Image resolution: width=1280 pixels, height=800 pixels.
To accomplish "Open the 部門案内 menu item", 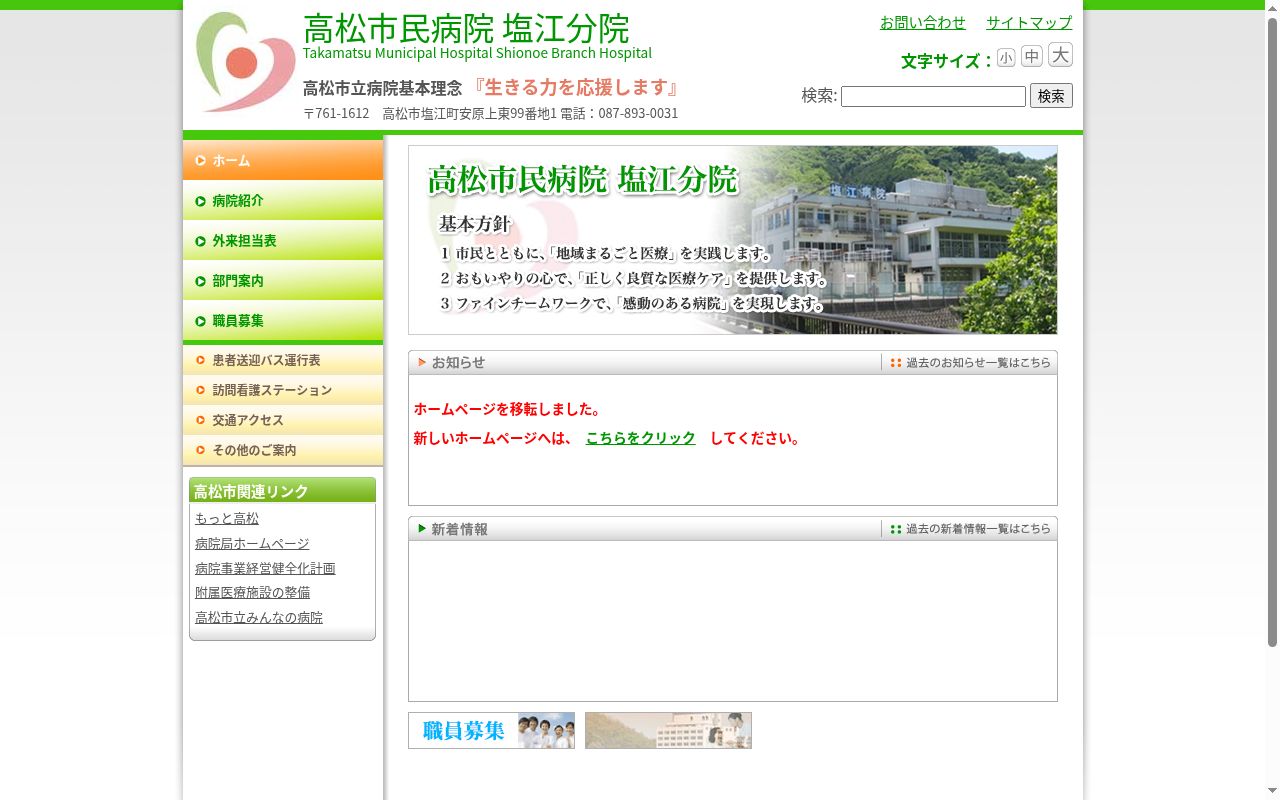I will pos(283,280).
